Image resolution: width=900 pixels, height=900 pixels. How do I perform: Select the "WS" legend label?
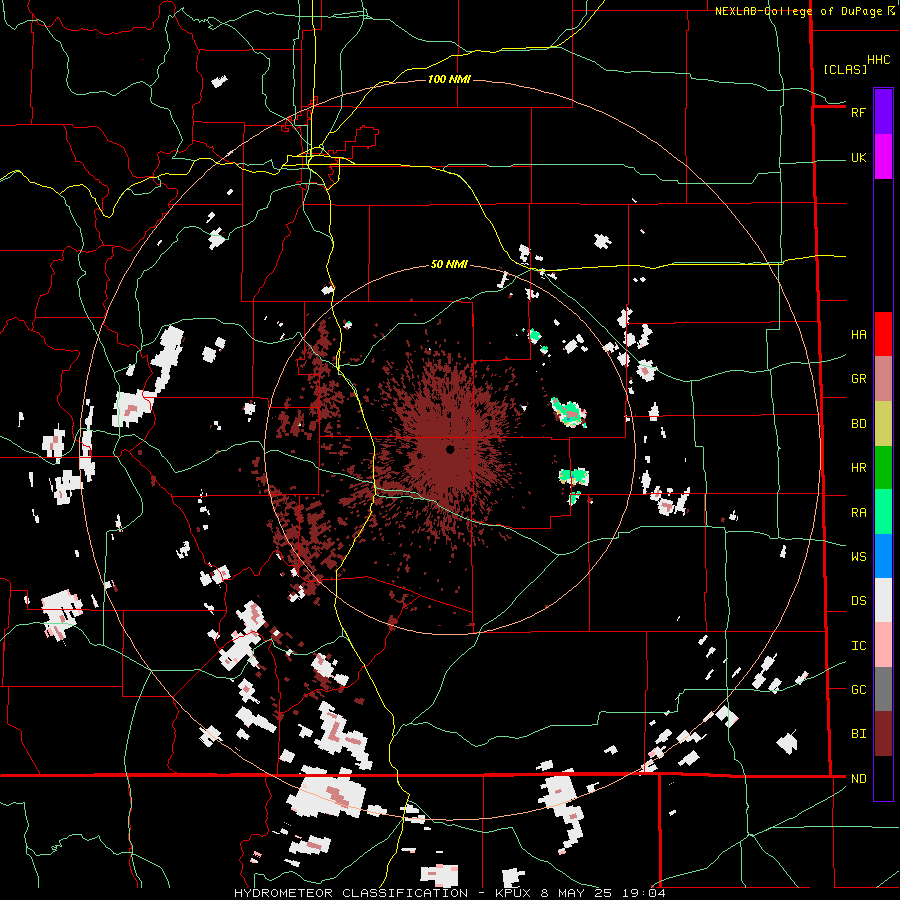(x=858, y=557)
